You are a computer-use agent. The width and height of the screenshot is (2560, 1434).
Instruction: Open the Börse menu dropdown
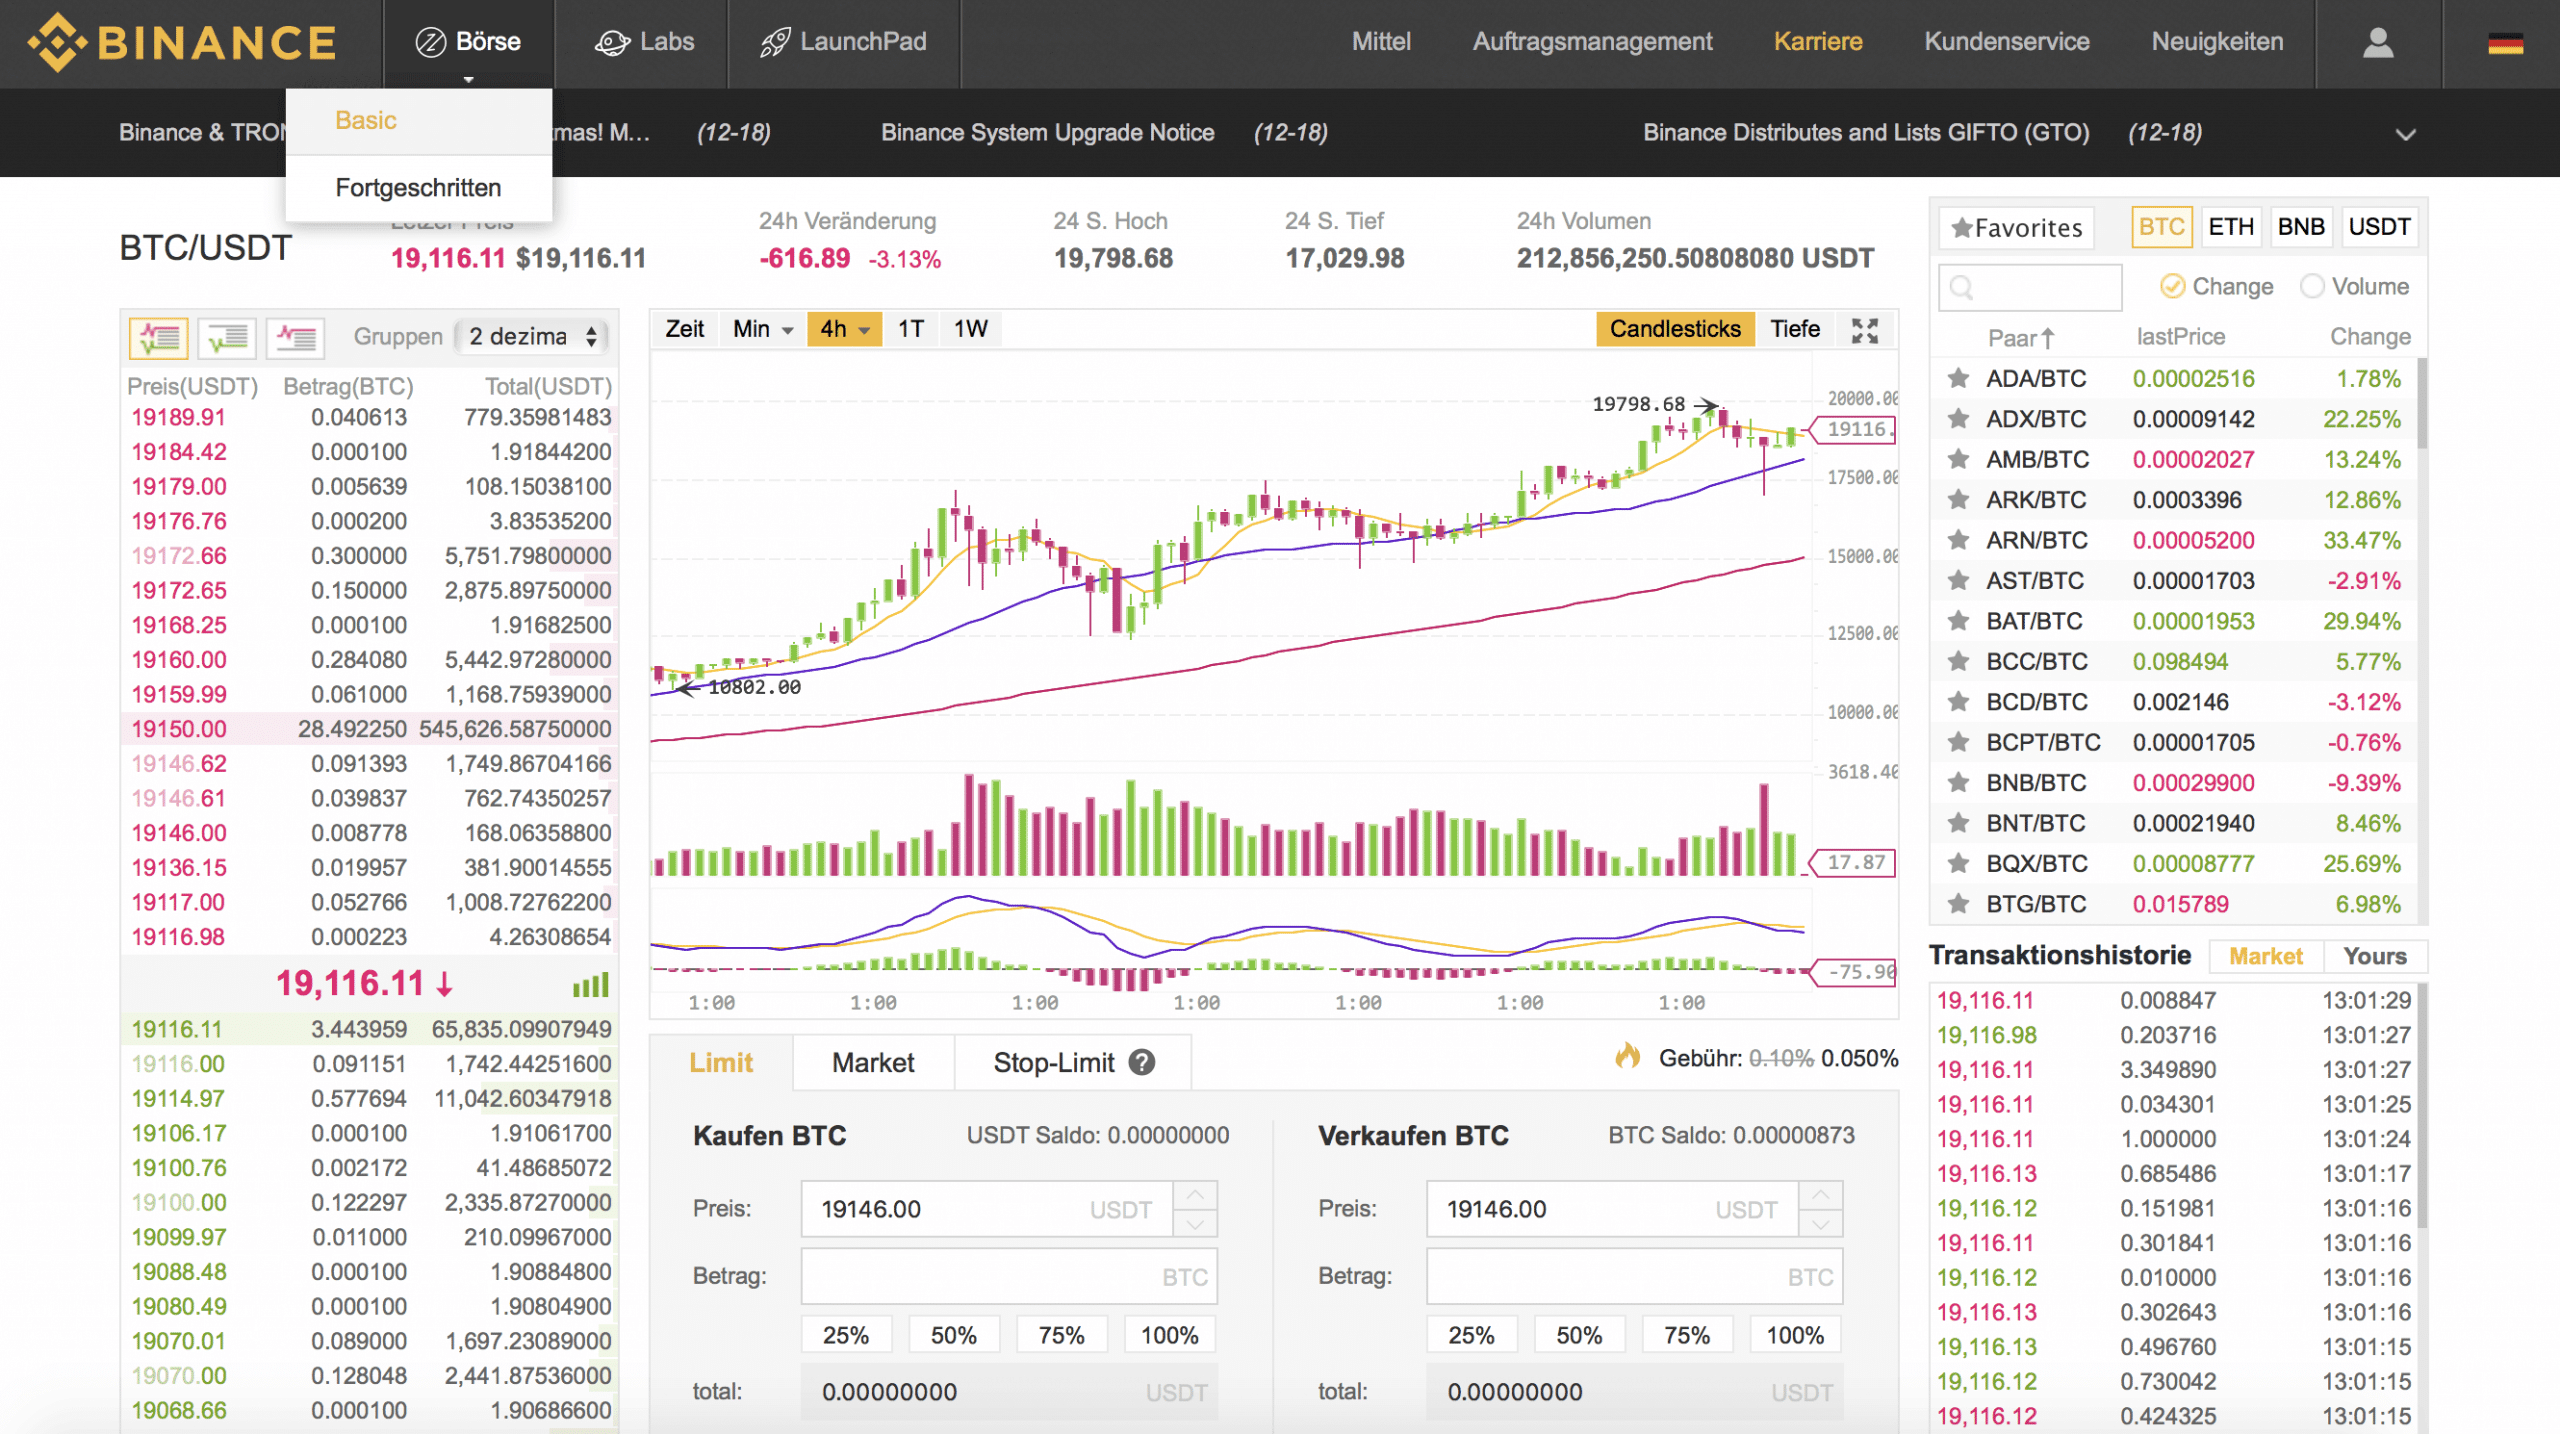468,43
